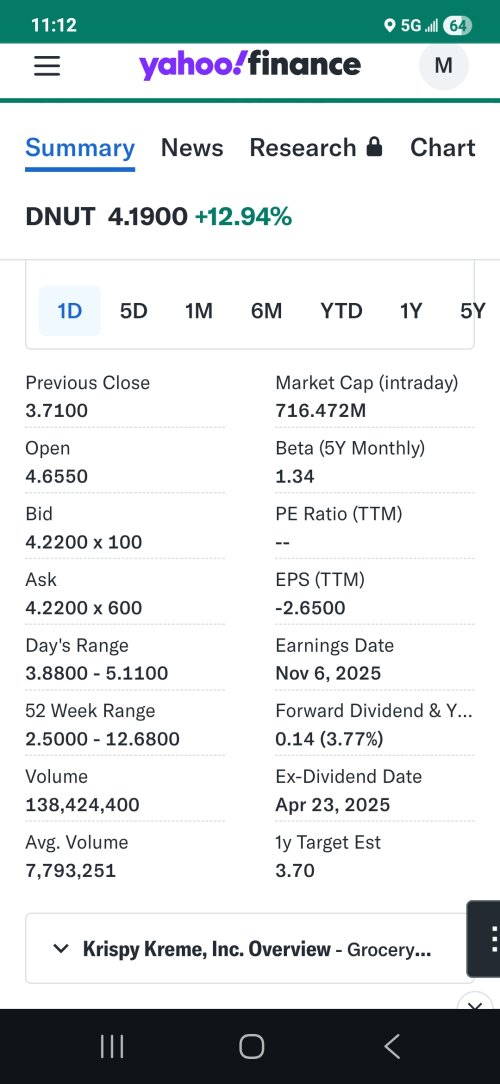Open the M profile avatar
This screenshot has width=500, height=1084.
(x=443, y=66)
